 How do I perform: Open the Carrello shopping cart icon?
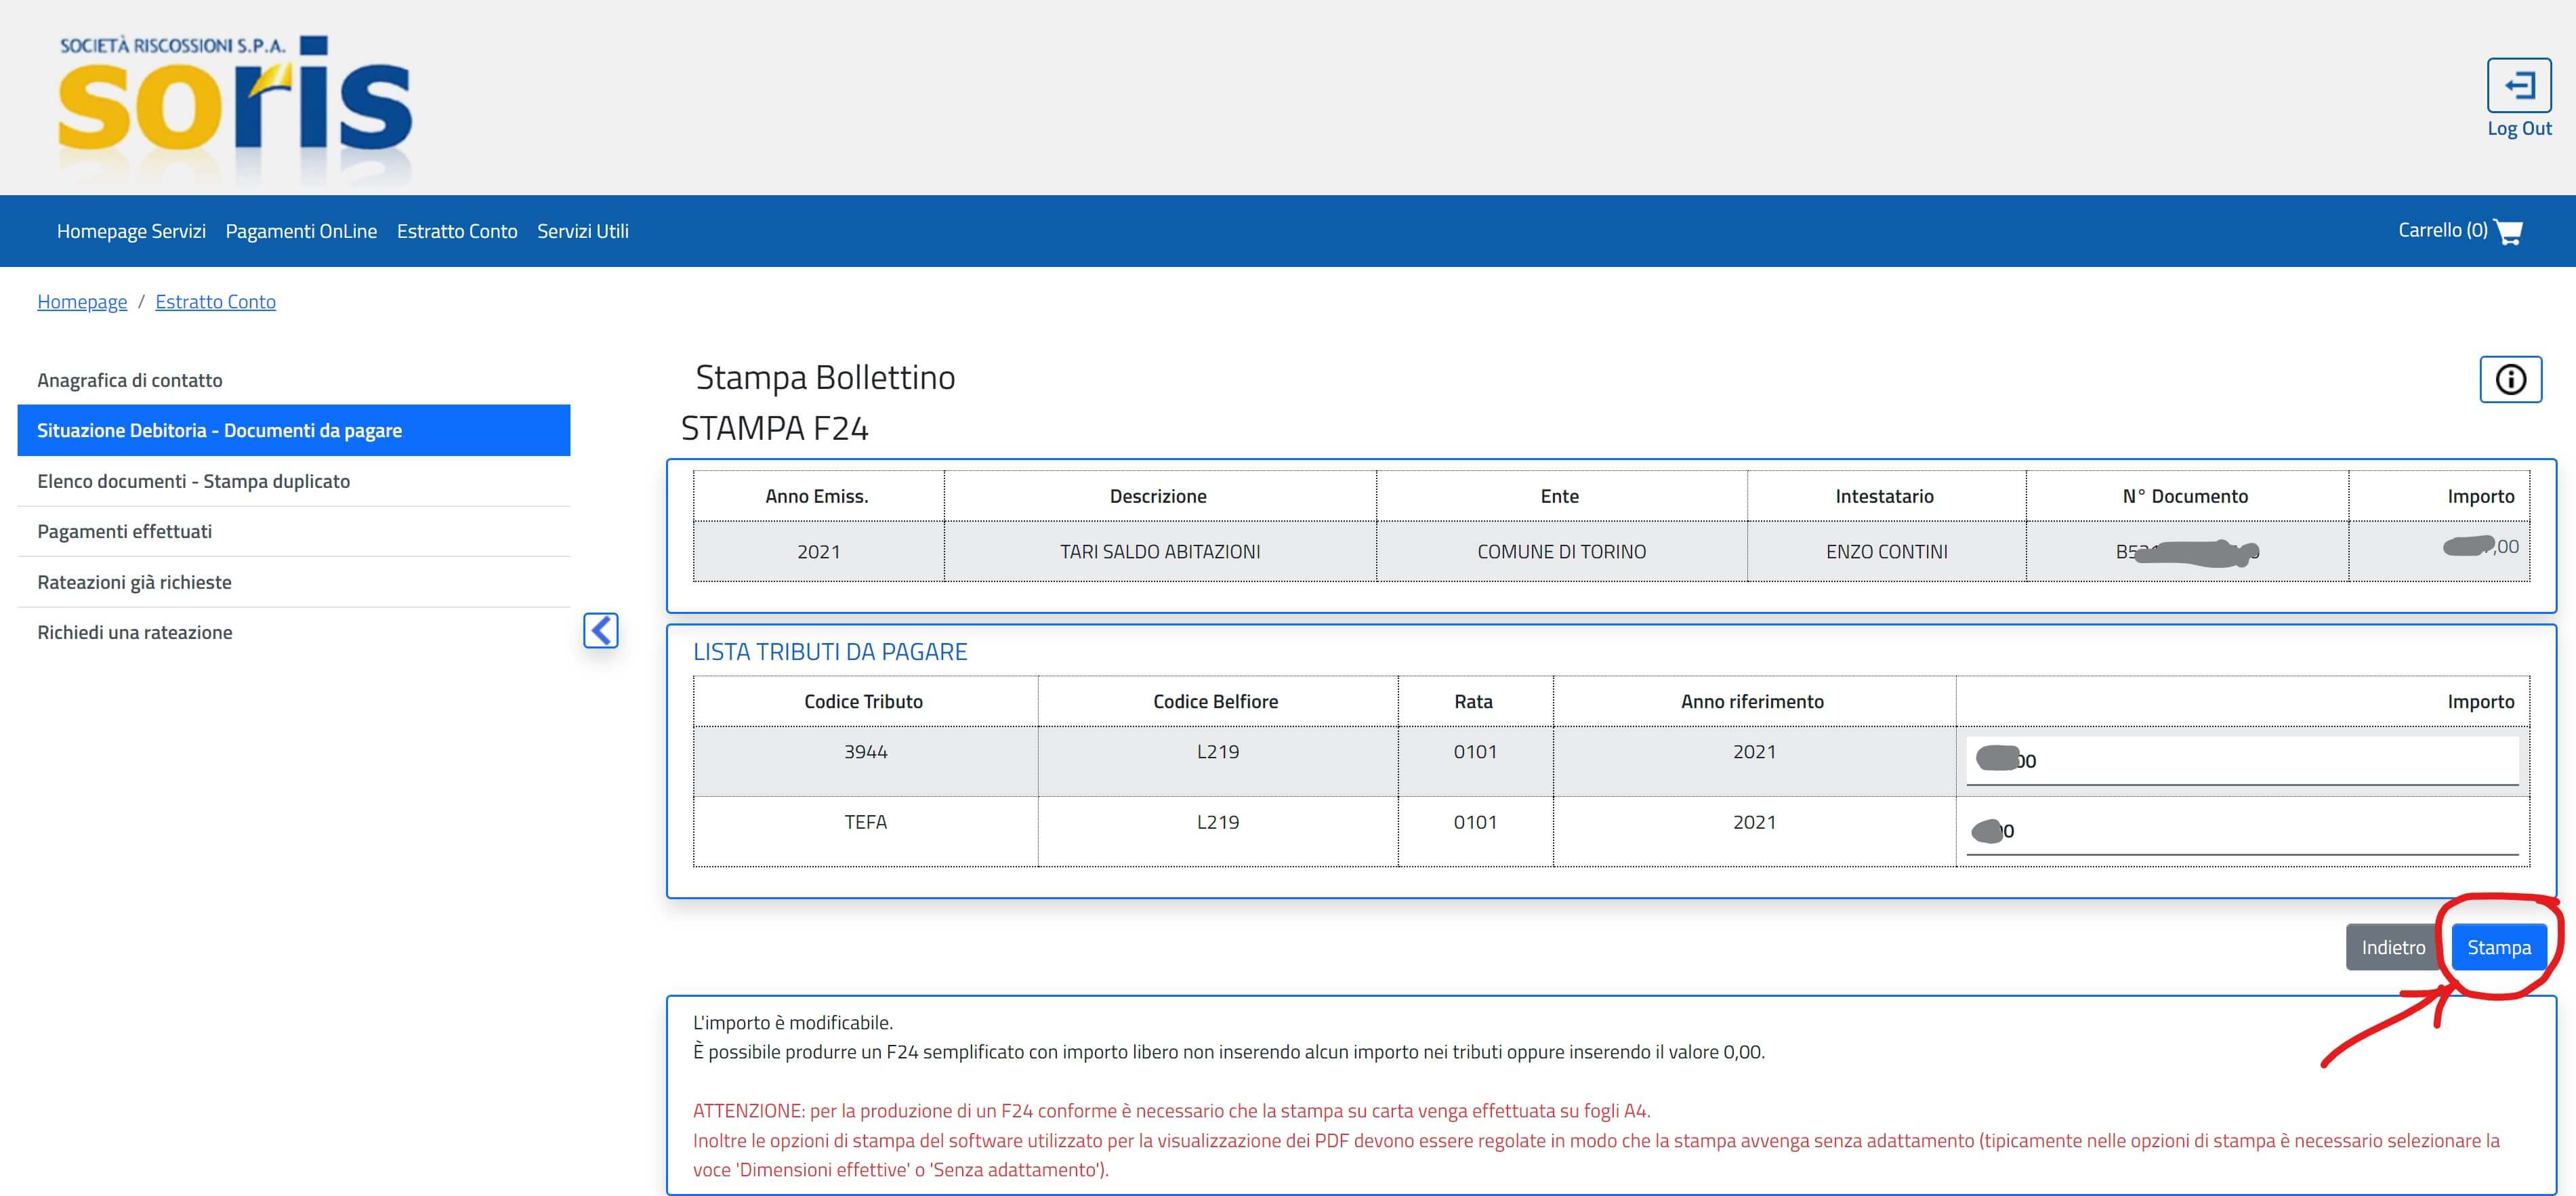click(2507, 231)
